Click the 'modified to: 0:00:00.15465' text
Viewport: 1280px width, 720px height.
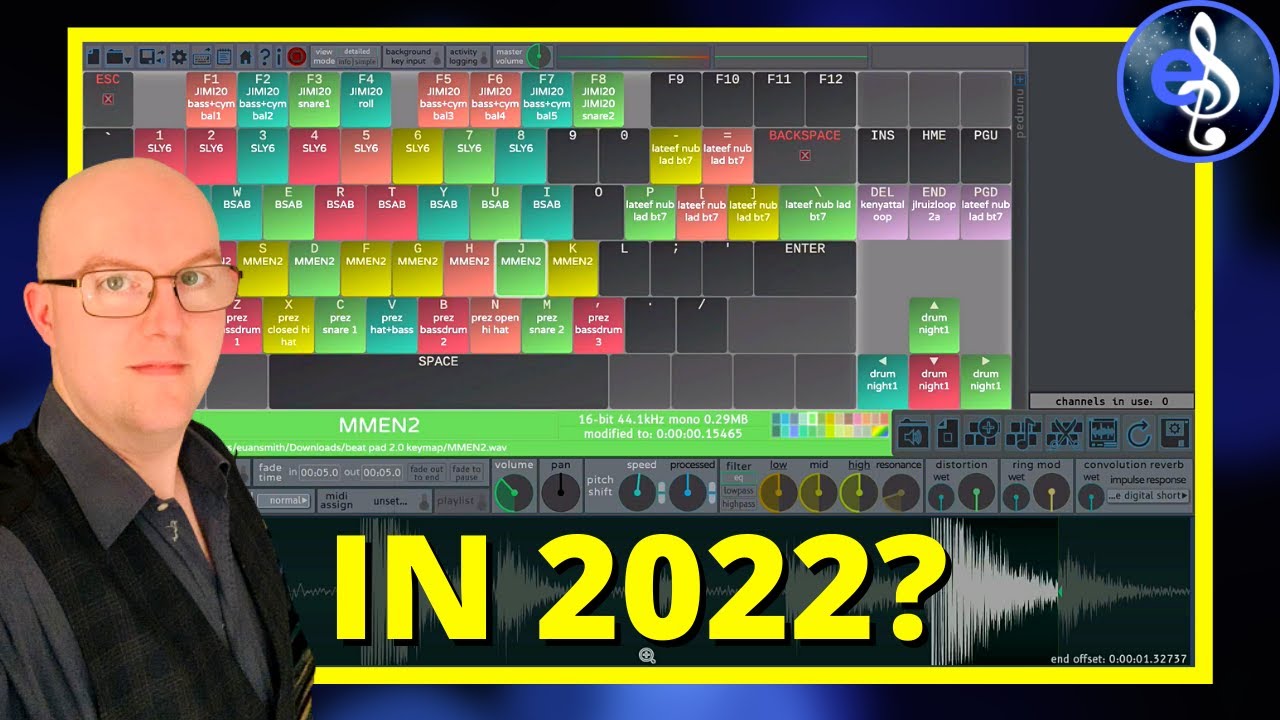(661, 433)
